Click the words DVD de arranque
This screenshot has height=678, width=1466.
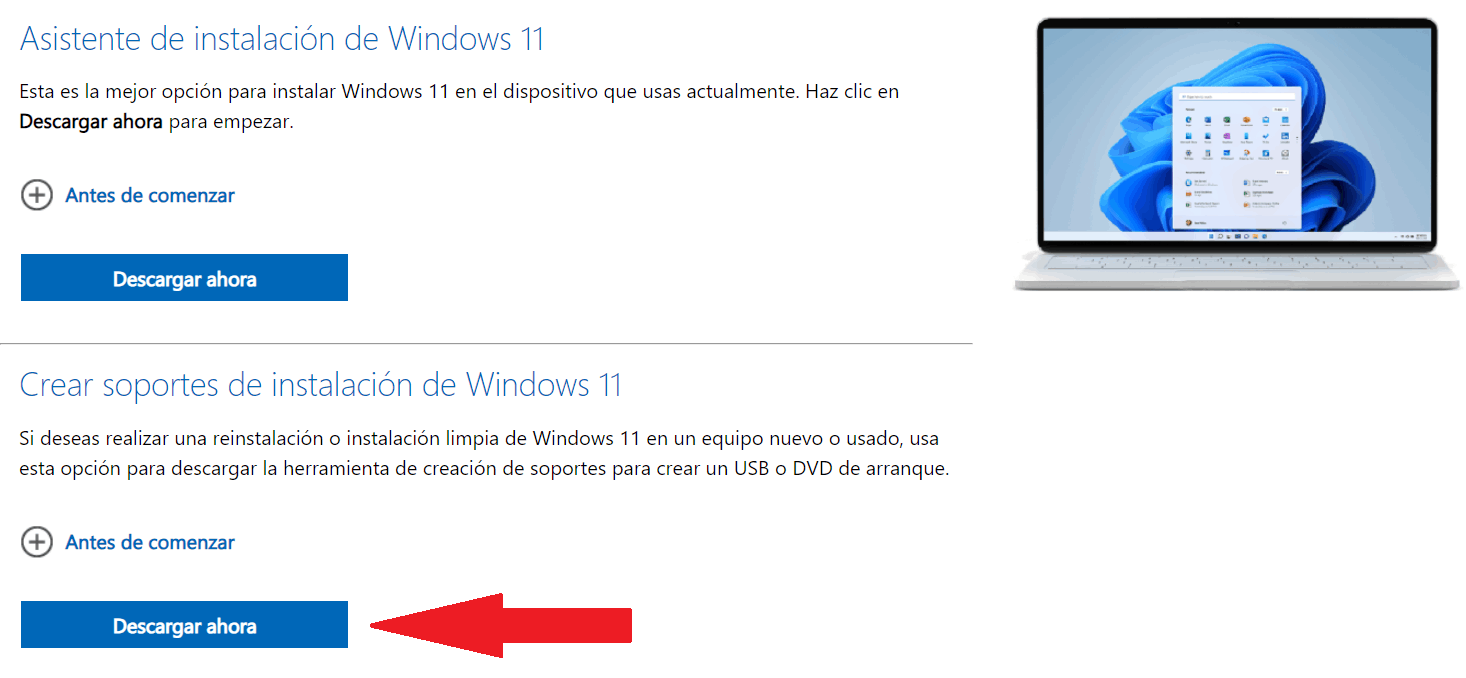pos(870,468)
